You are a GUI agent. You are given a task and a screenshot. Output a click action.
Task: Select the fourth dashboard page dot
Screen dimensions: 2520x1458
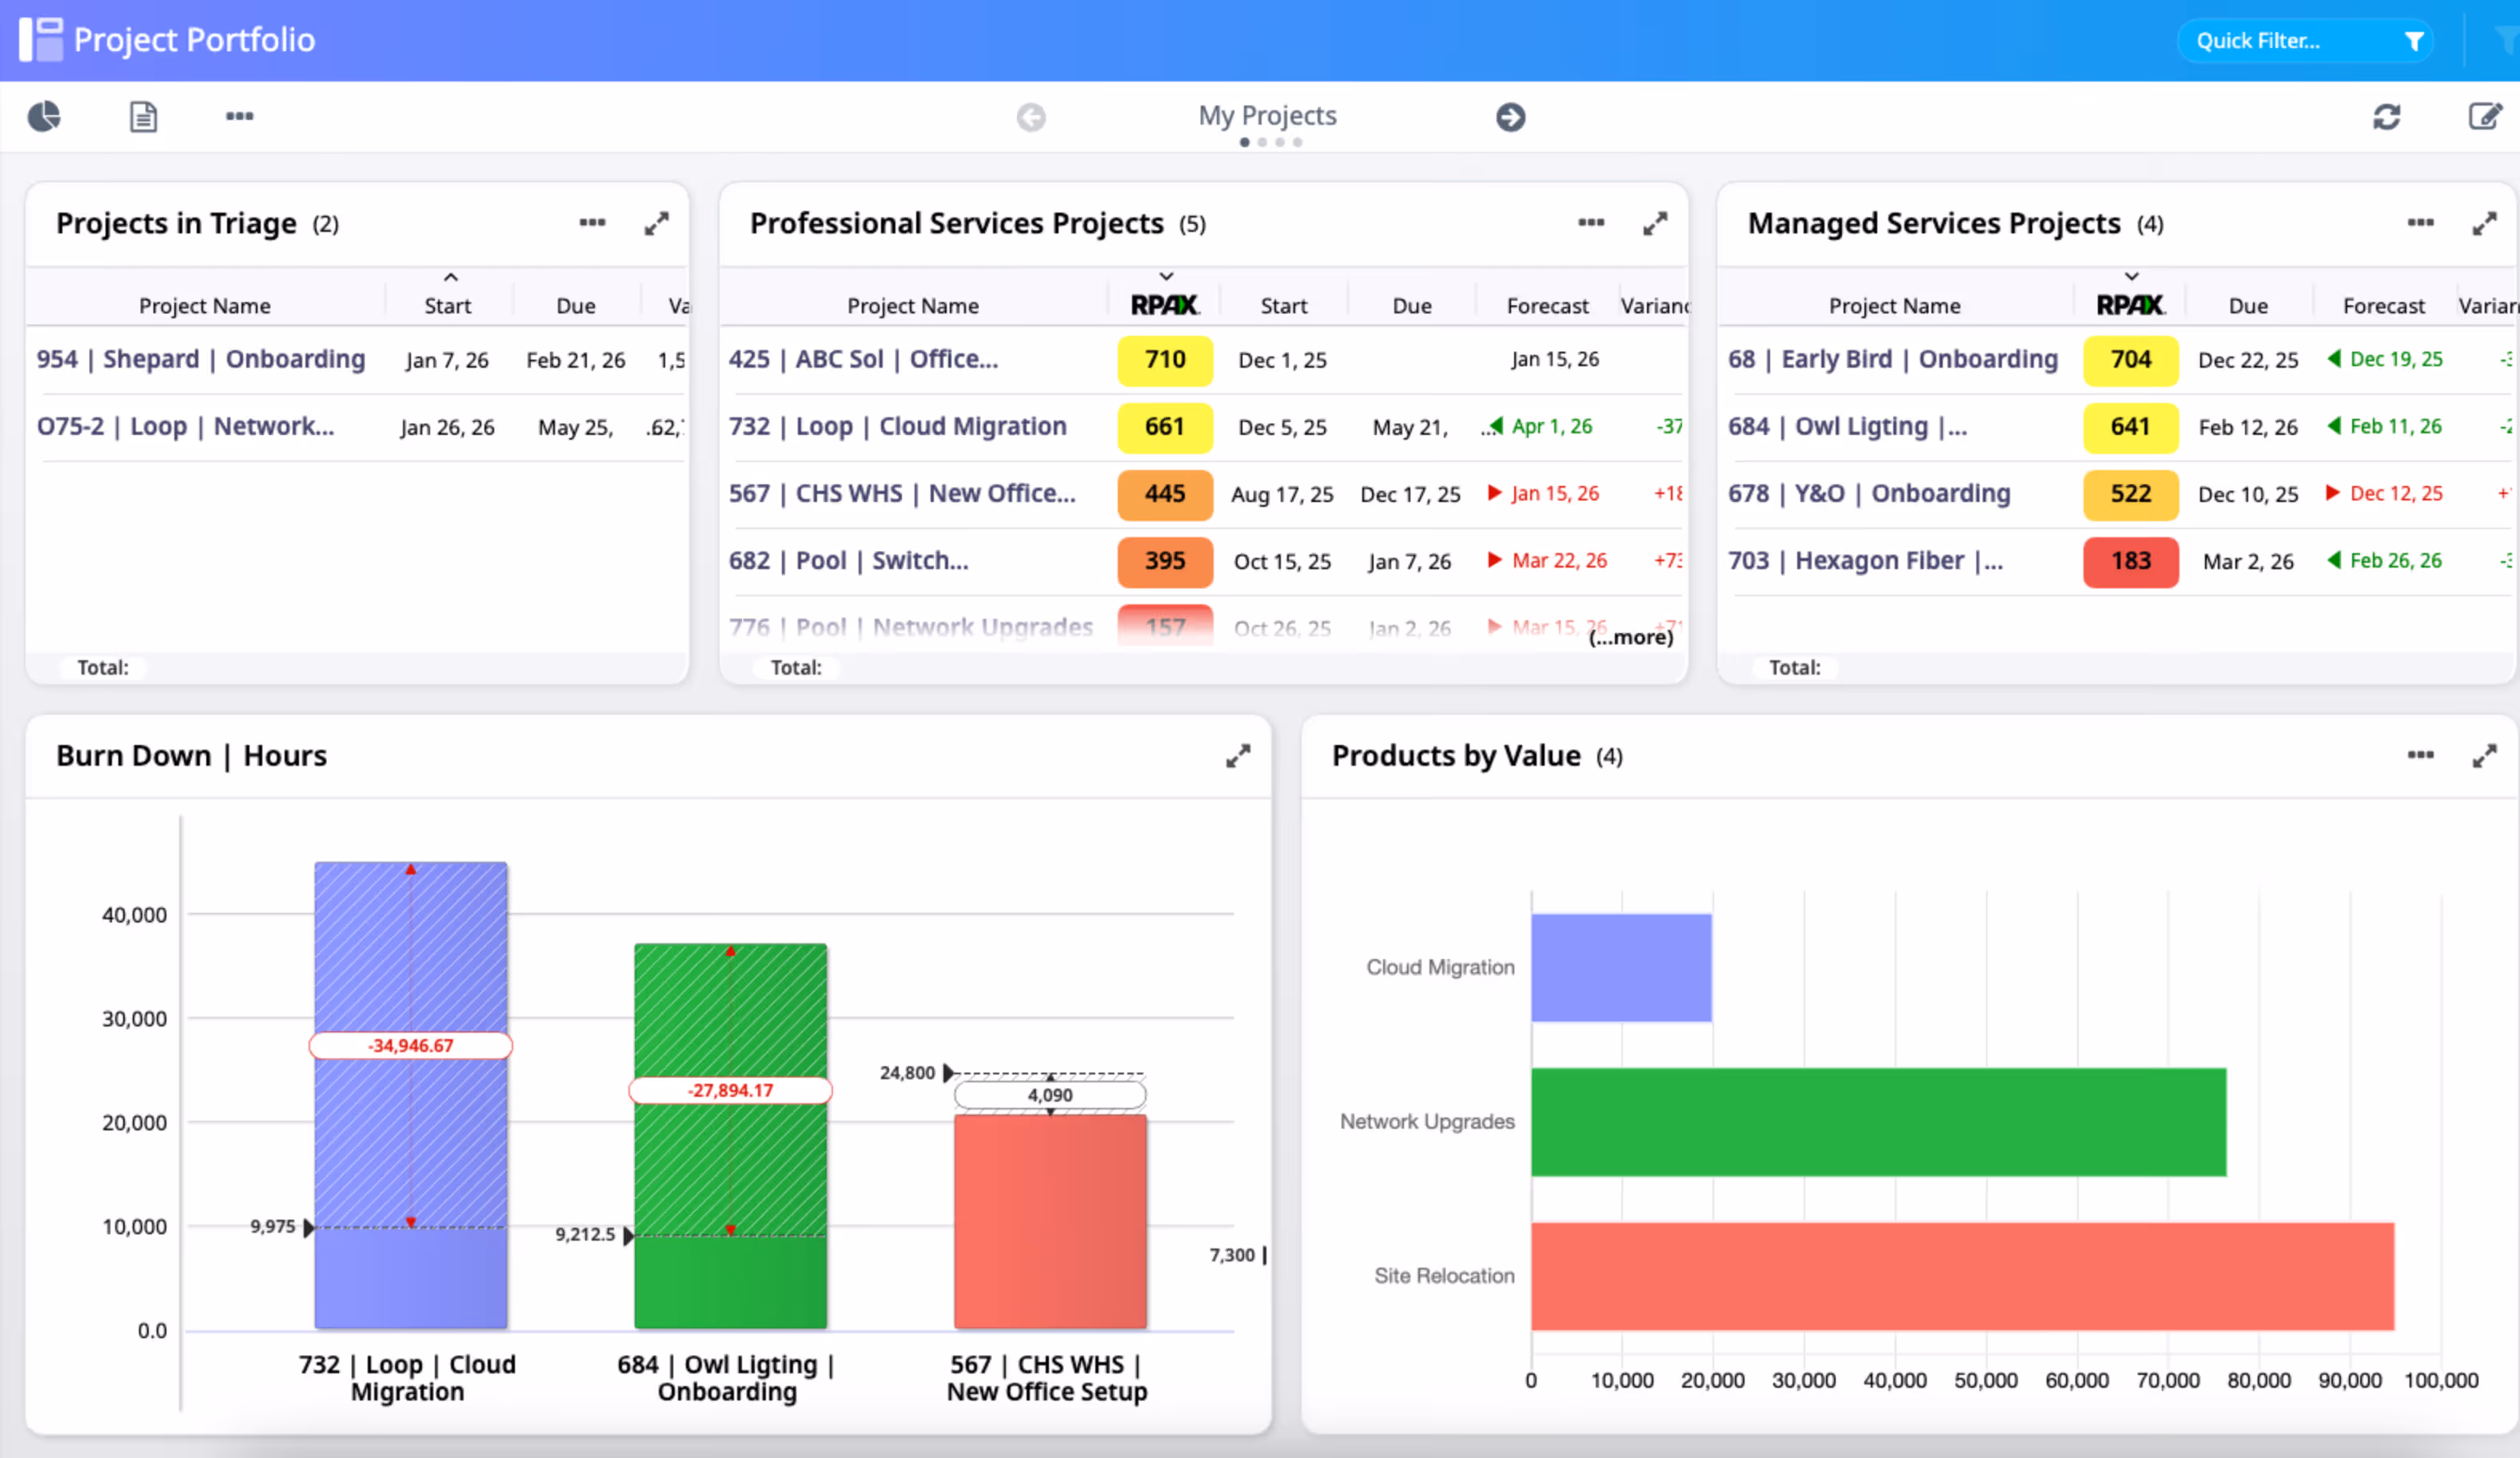(x=1297, y=142)
